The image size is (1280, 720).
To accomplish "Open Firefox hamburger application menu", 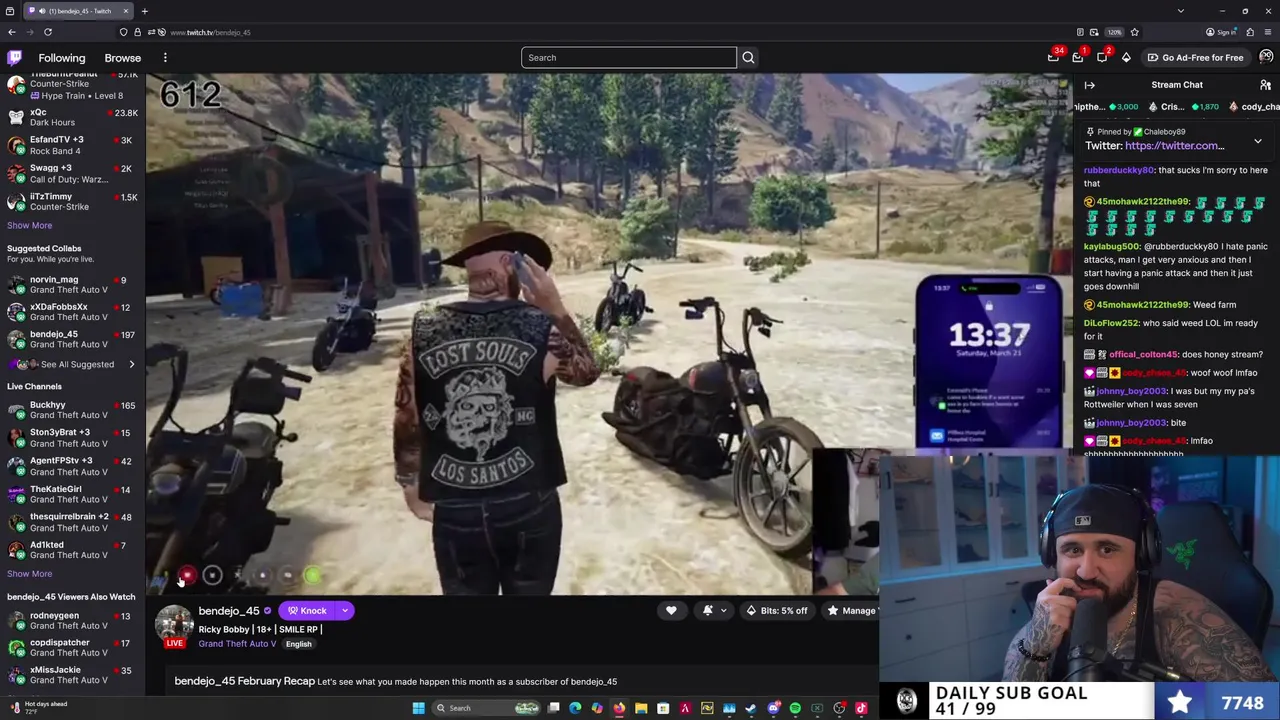I will [x=1268, y=32].
